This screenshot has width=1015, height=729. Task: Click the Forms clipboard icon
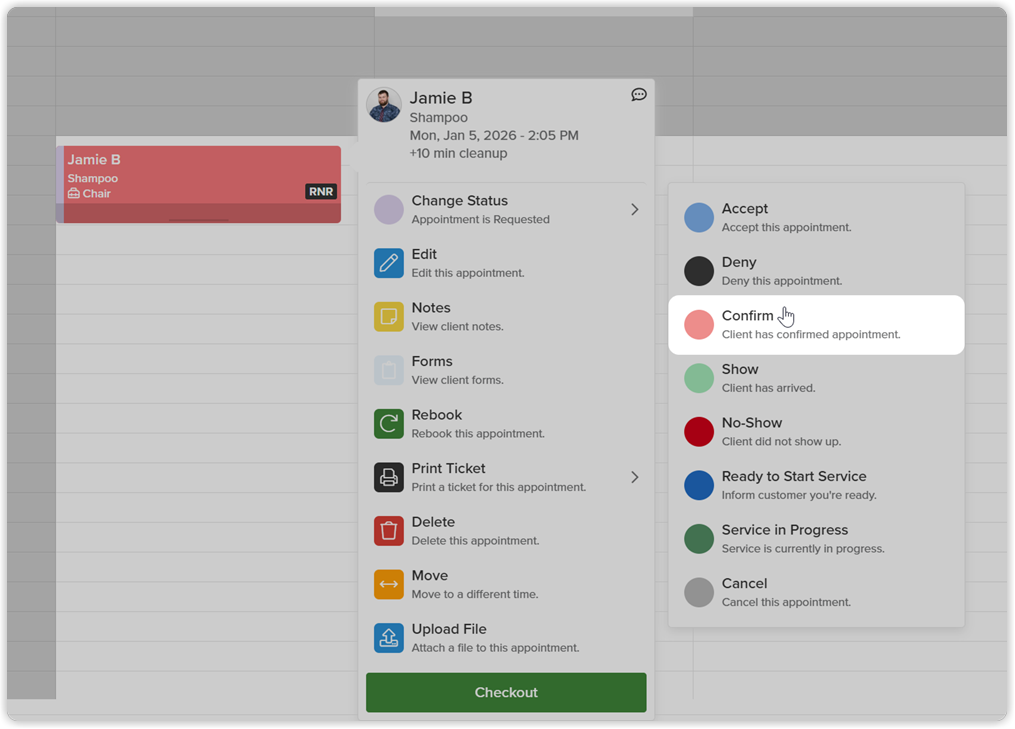point(388,370)
